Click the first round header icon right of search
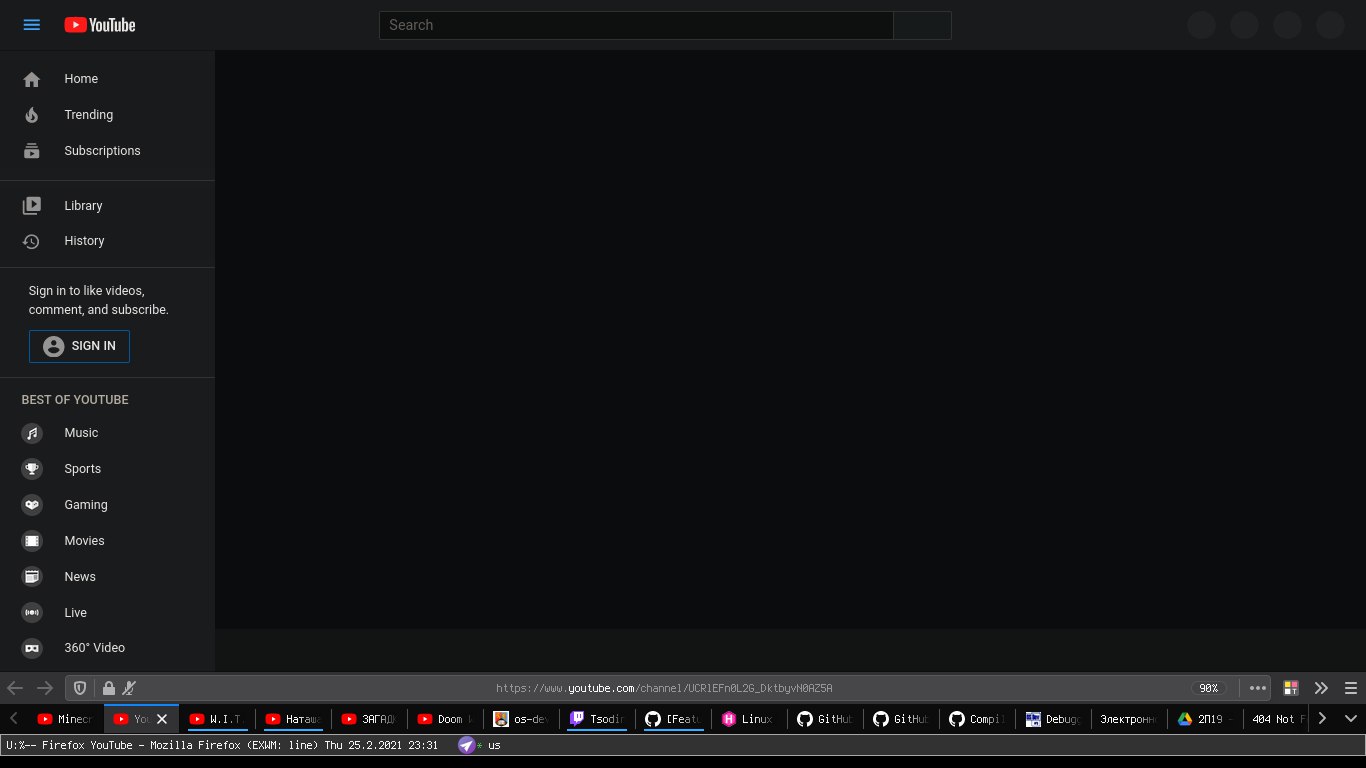This screenshot has width=1366, height=768. point(1201,25)
